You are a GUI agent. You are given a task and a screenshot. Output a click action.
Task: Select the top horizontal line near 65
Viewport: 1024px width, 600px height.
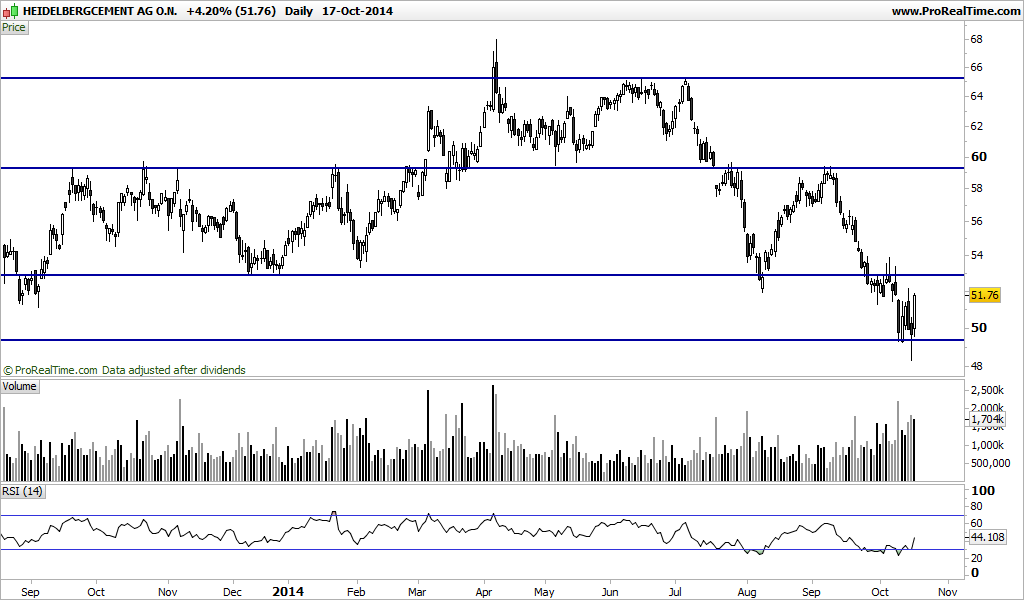coord(482,78)
